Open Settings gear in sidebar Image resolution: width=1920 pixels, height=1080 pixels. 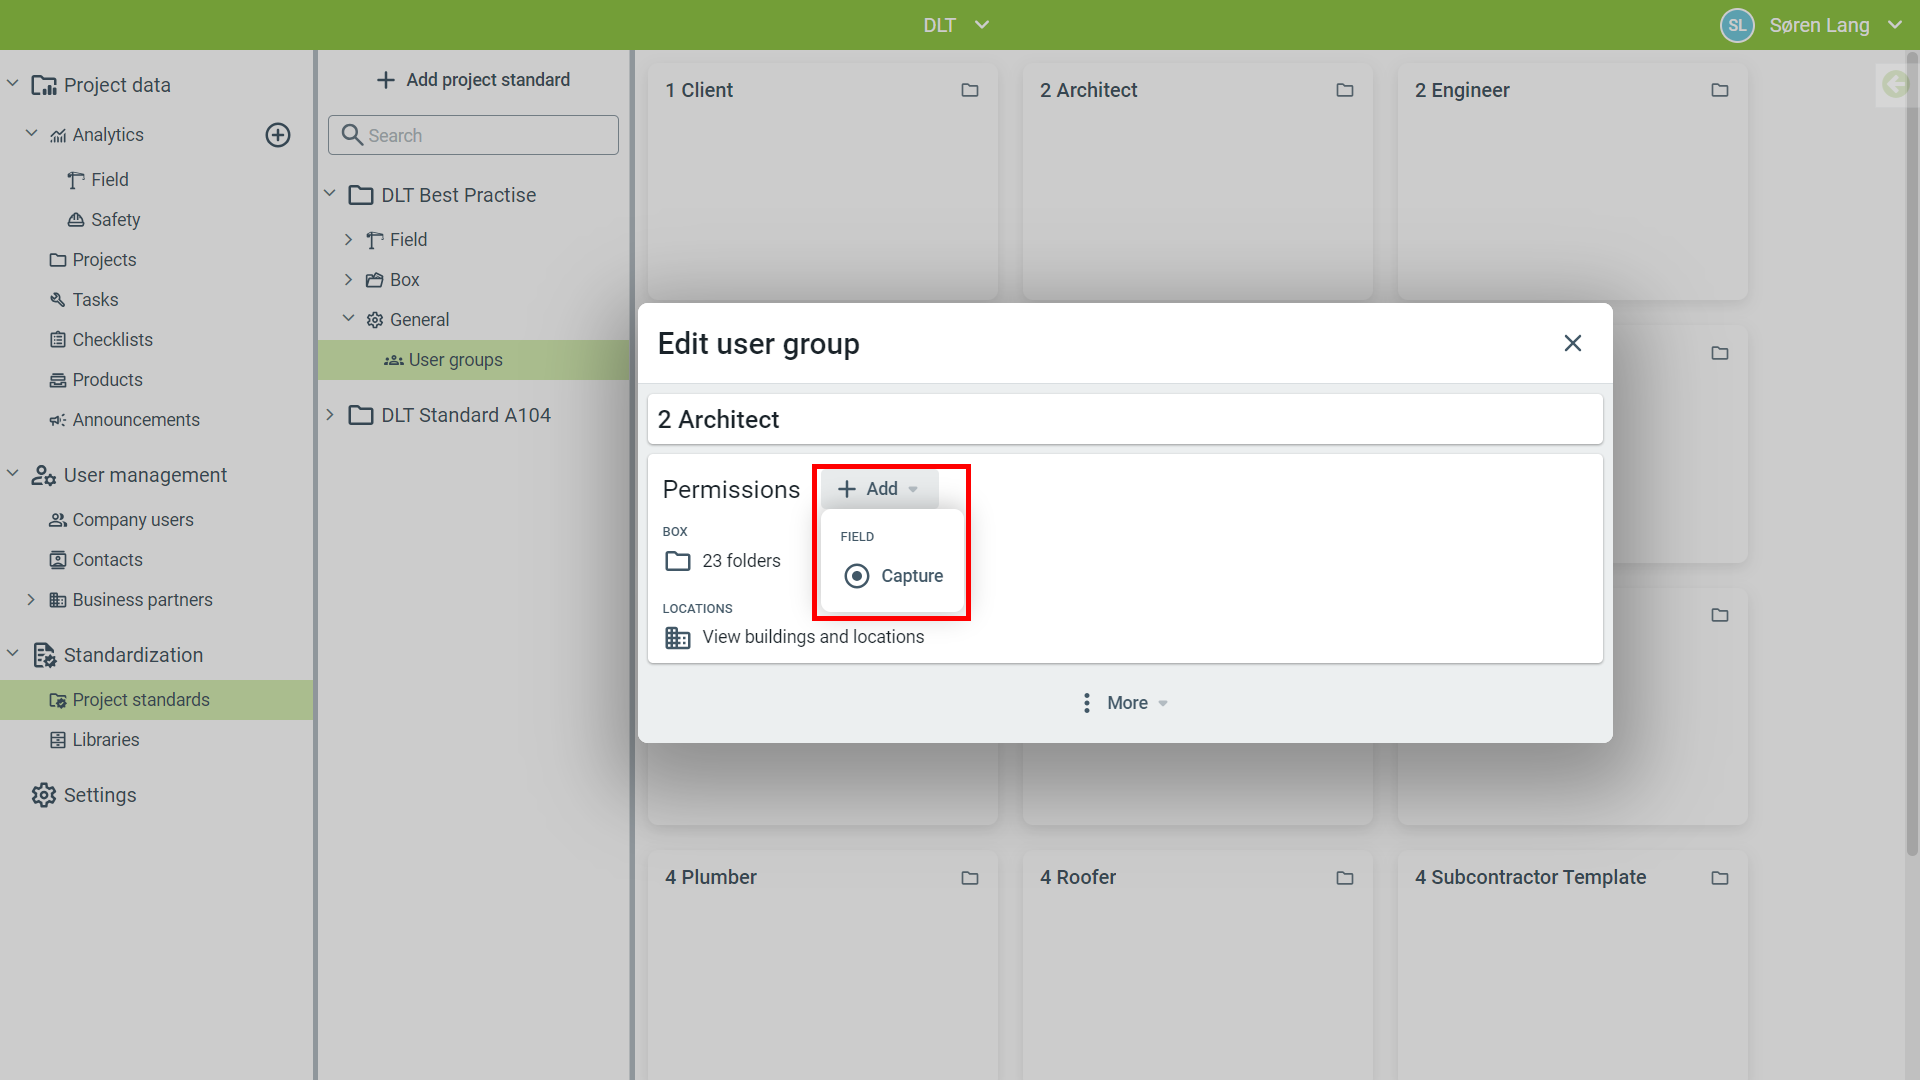click(x=44, y=795)
